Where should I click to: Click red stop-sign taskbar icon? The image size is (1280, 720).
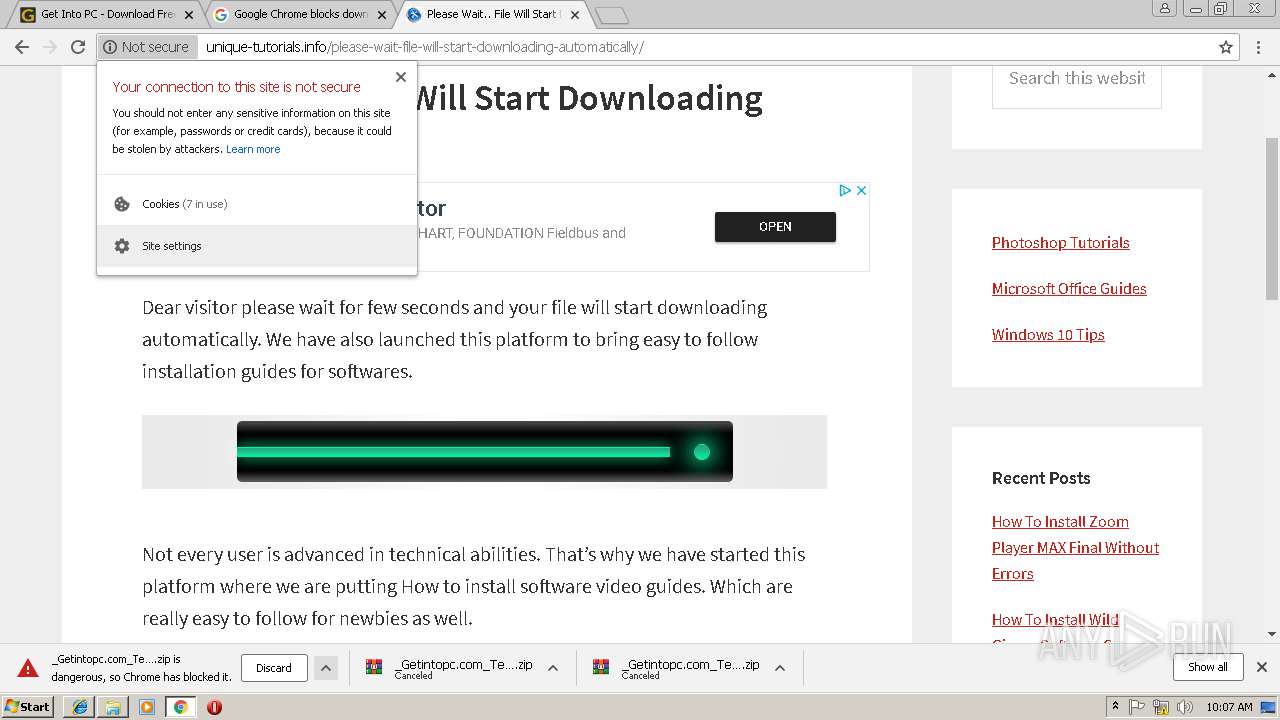pyautogui.click(x=214, y=707)
